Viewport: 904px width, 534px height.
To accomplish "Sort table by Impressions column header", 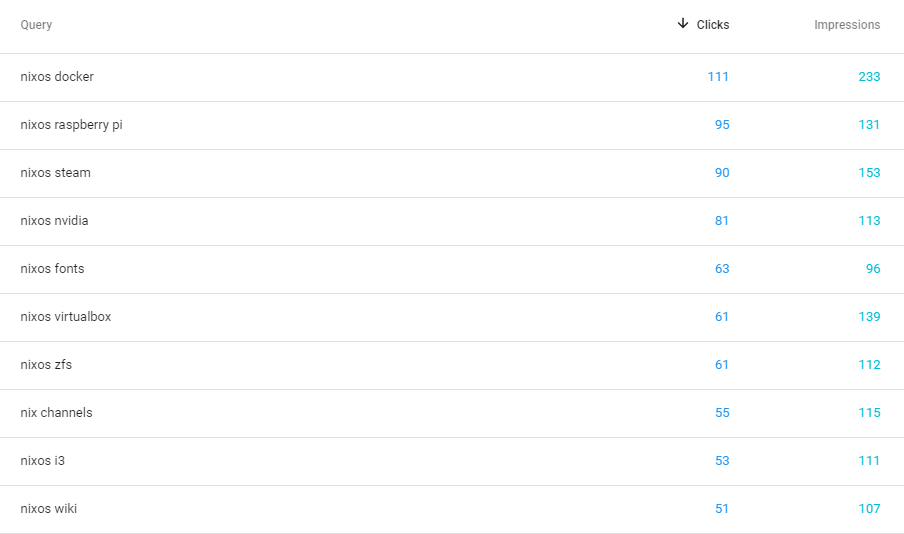I will (847, 25).
